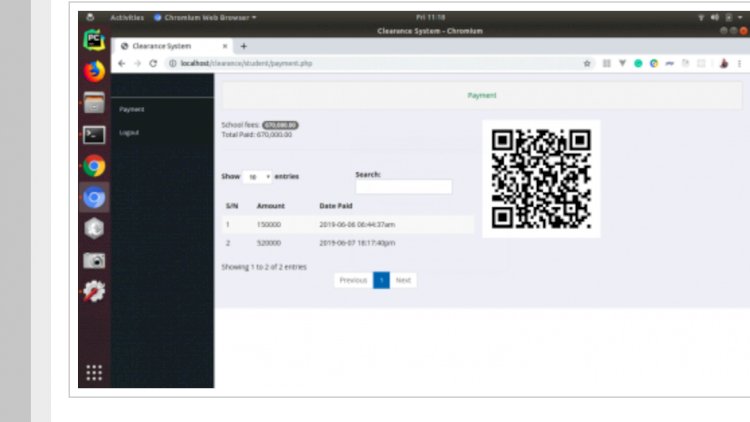This screenshot has width=750, height=422.
Task: Bookmark this page with the star
Action: pos(587,63)
